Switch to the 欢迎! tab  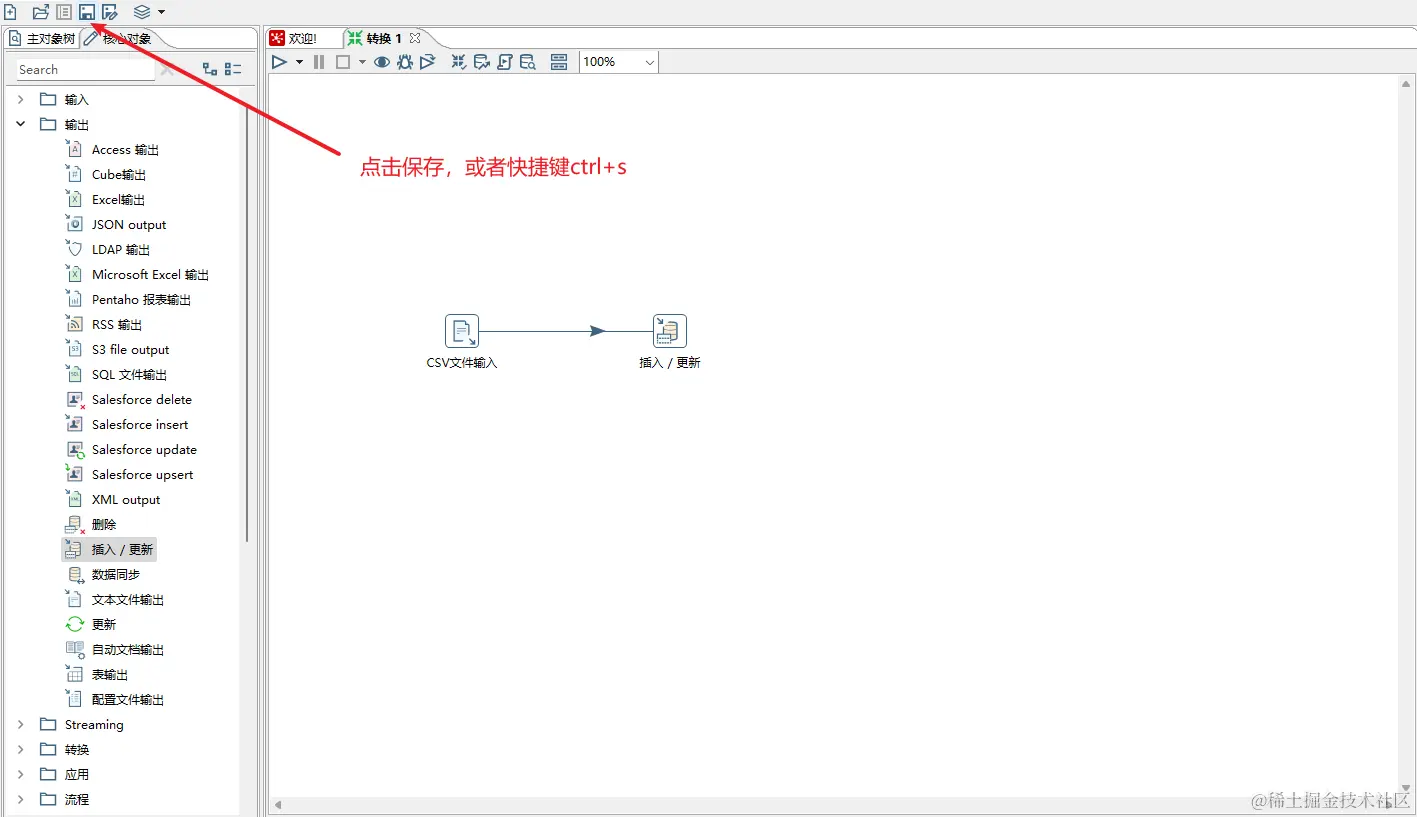click(294, 38)
